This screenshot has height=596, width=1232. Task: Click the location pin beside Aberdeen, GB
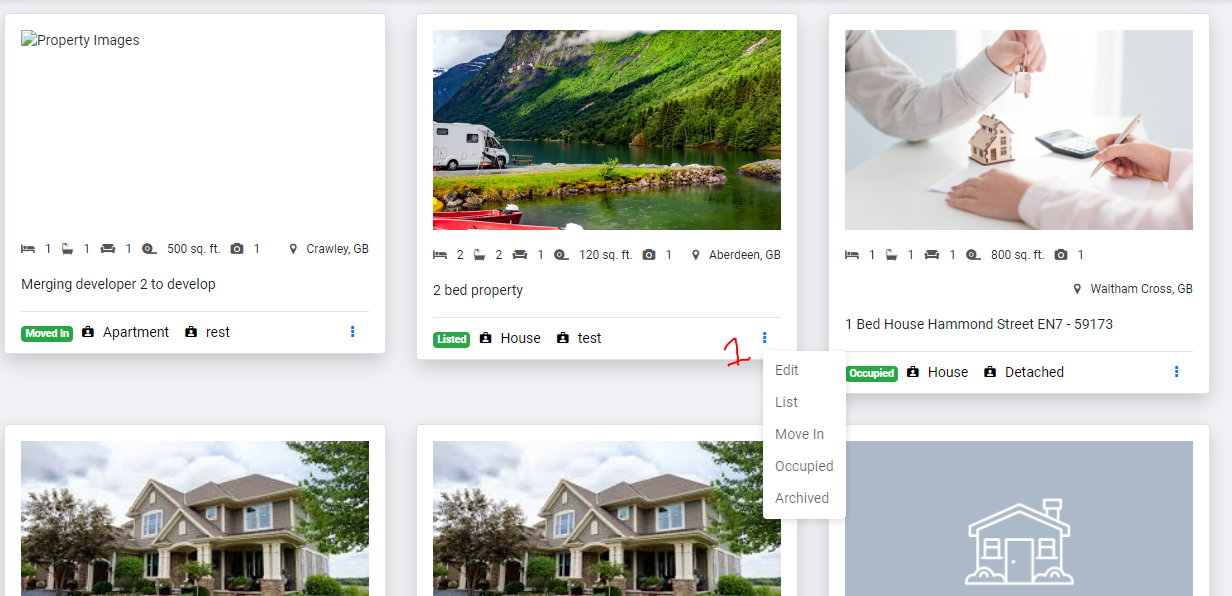pos(696,255)
